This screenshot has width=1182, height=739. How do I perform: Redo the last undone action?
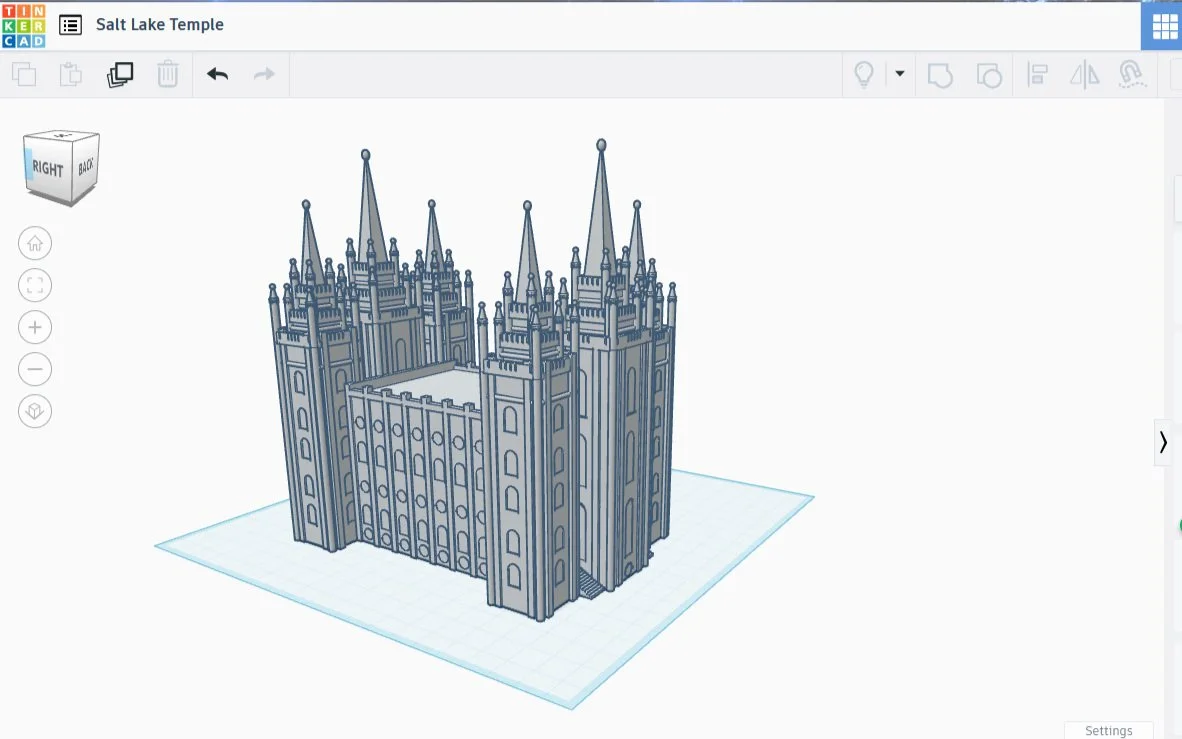264,74
